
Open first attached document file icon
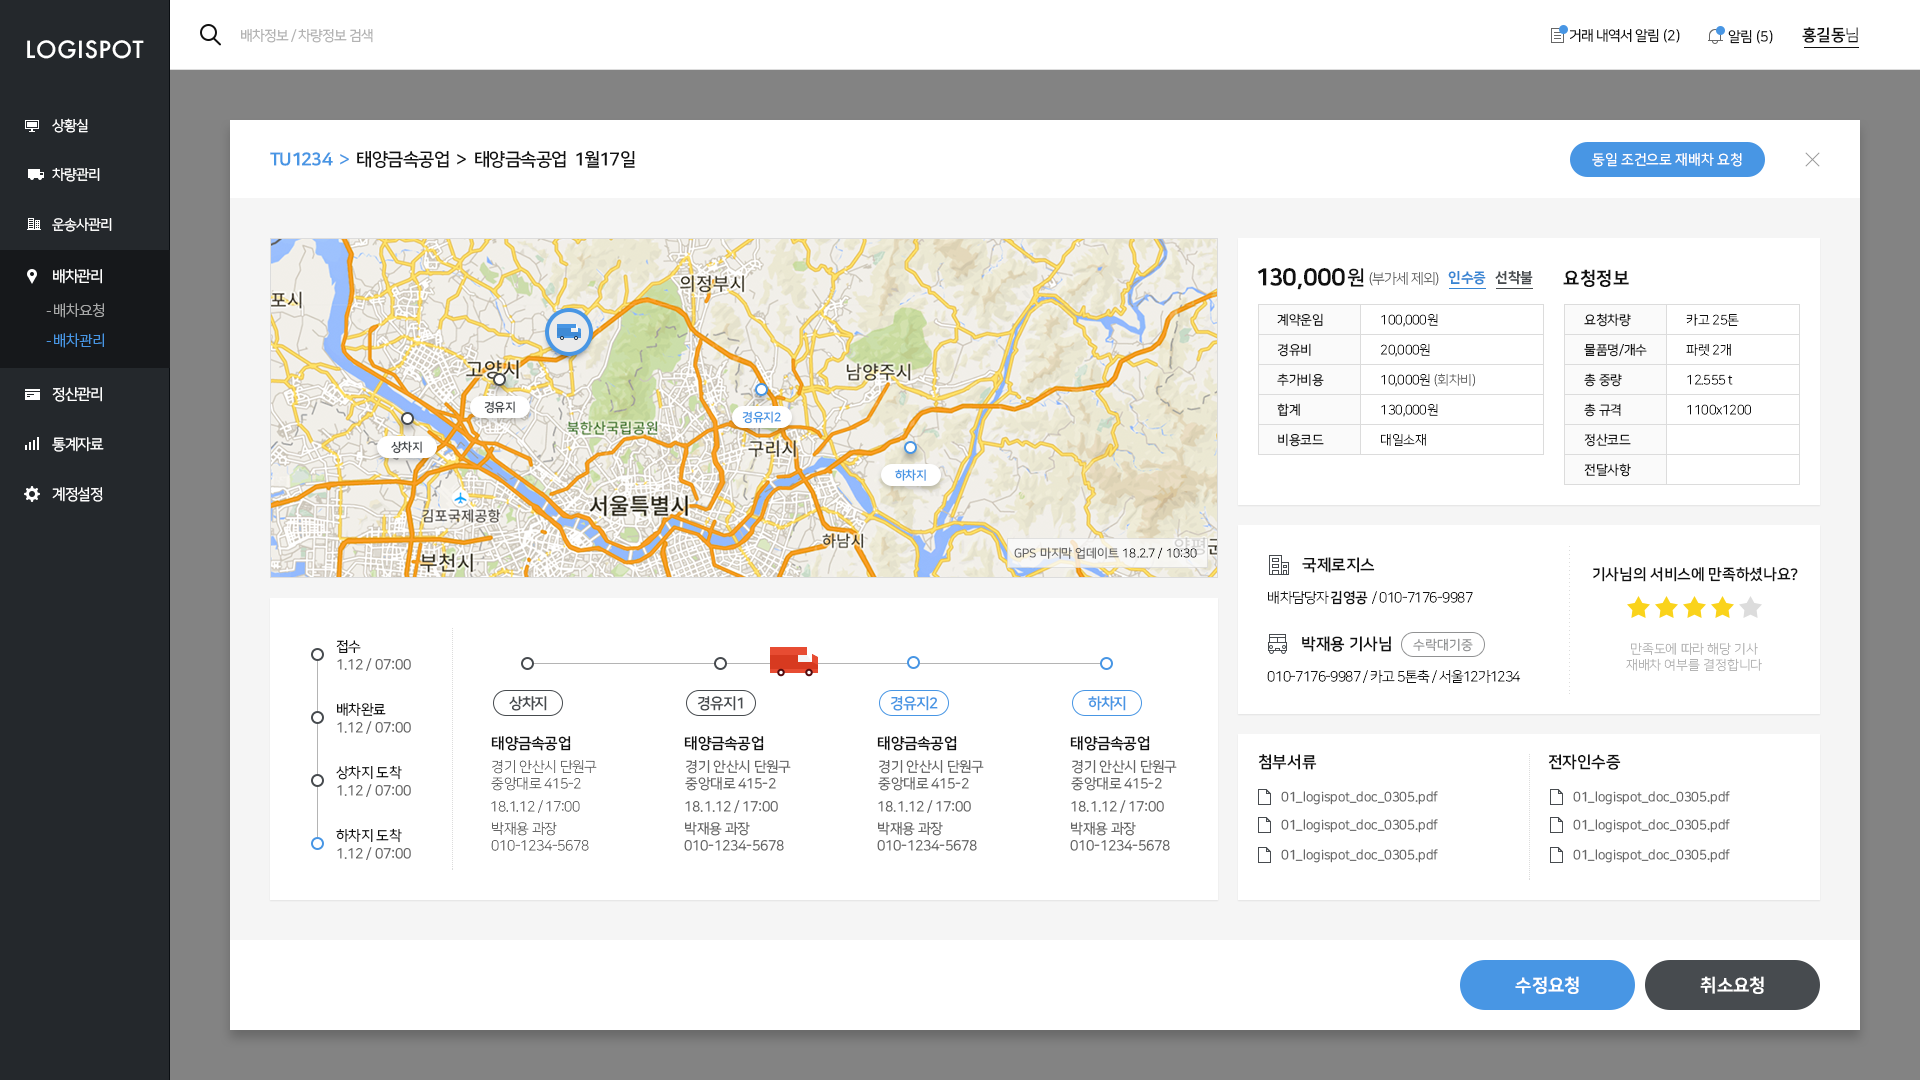(1264, 797)
